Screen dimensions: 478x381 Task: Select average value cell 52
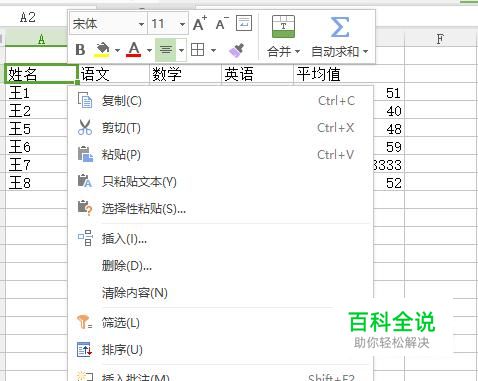click(389, 183)
